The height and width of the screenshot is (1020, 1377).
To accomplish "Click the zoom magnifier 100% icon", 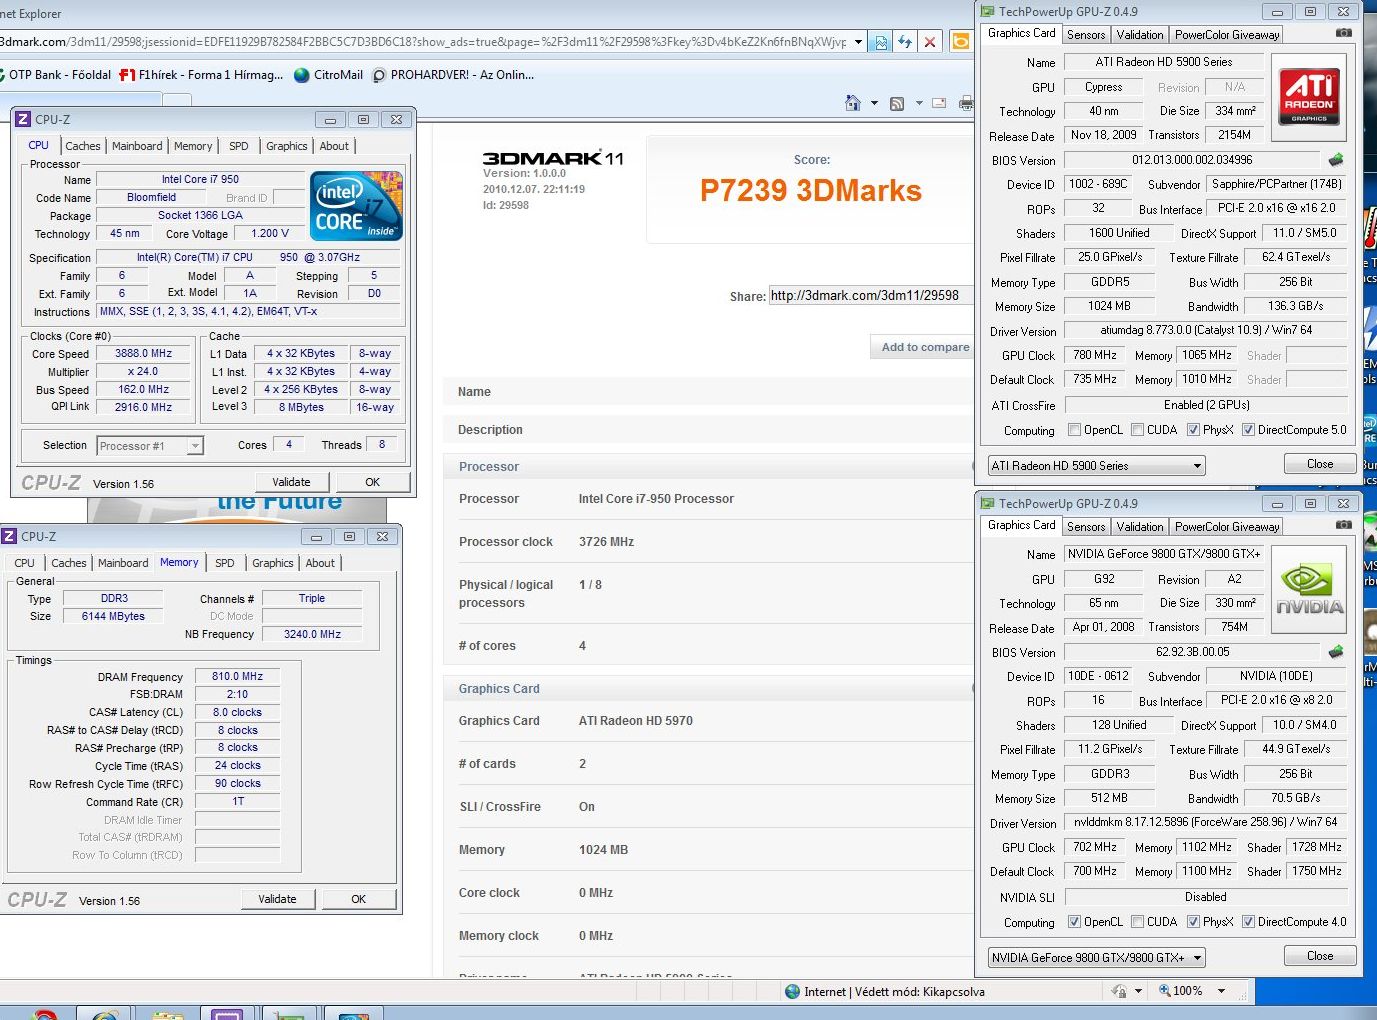I will click(1165, 991).
